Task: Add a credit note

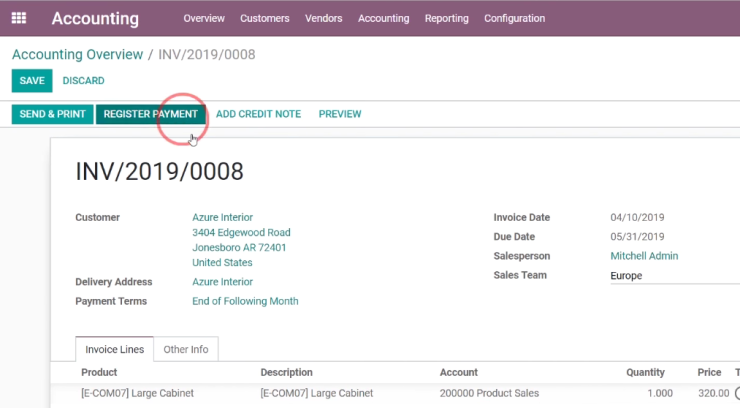Action: click(x=258, y=114)
